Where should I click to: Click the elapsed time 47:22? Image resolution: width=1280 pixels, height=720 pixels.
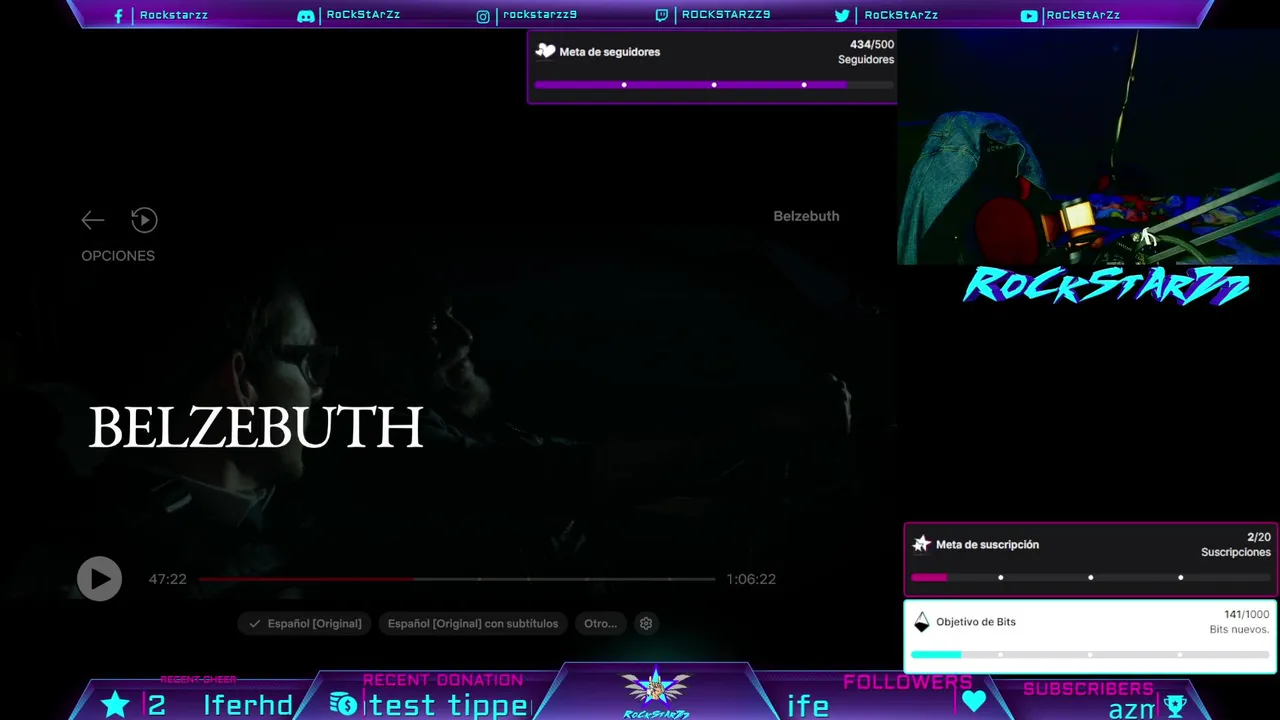click(168, 579)
